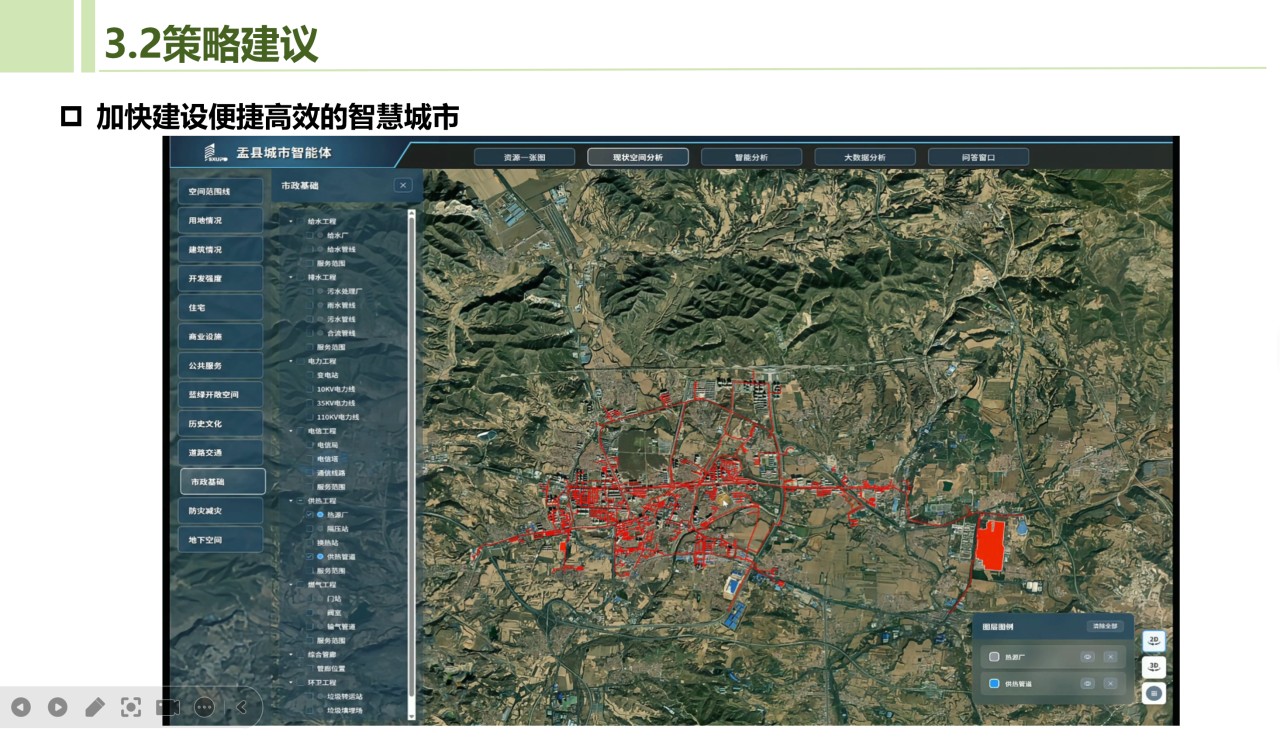Toggle visibility of 热源厂 via eye icon
This screenshot has width=1280, height=739.
(x=1088, y=656)
